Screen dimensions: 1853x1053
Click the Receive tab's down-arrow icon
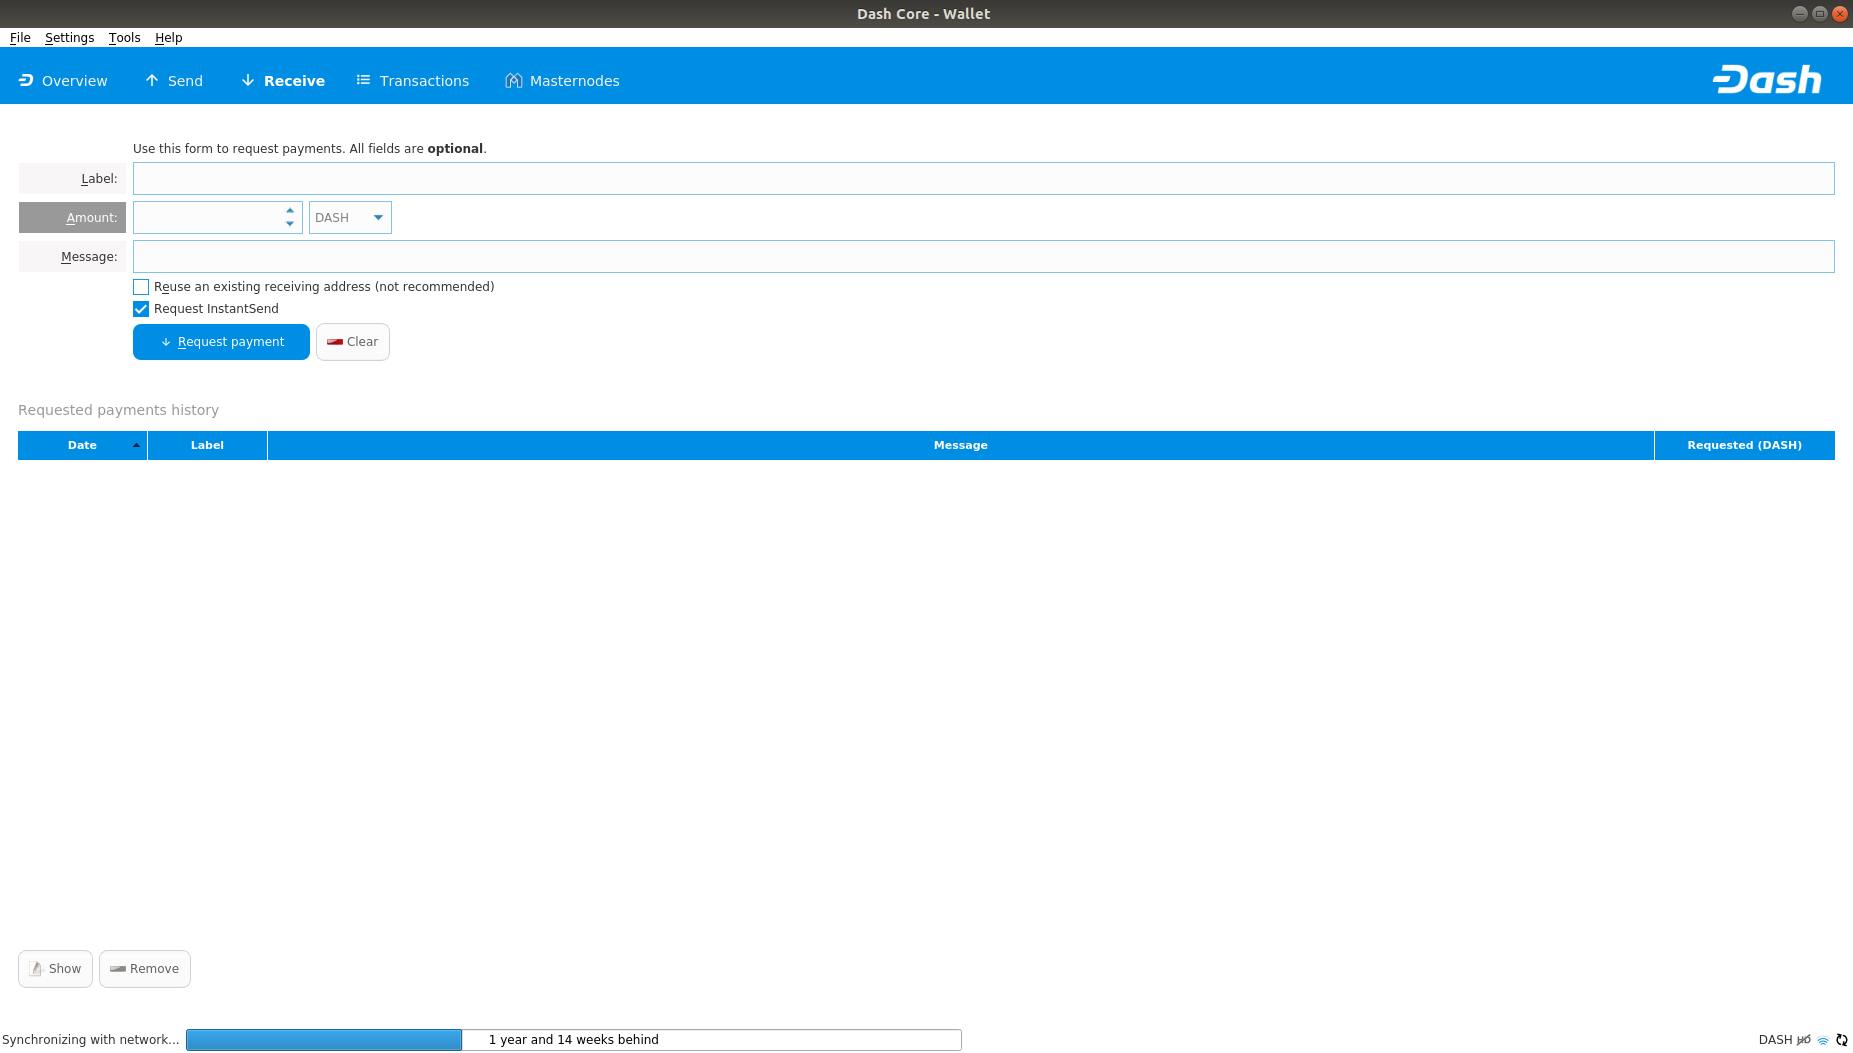click(248, 80)
